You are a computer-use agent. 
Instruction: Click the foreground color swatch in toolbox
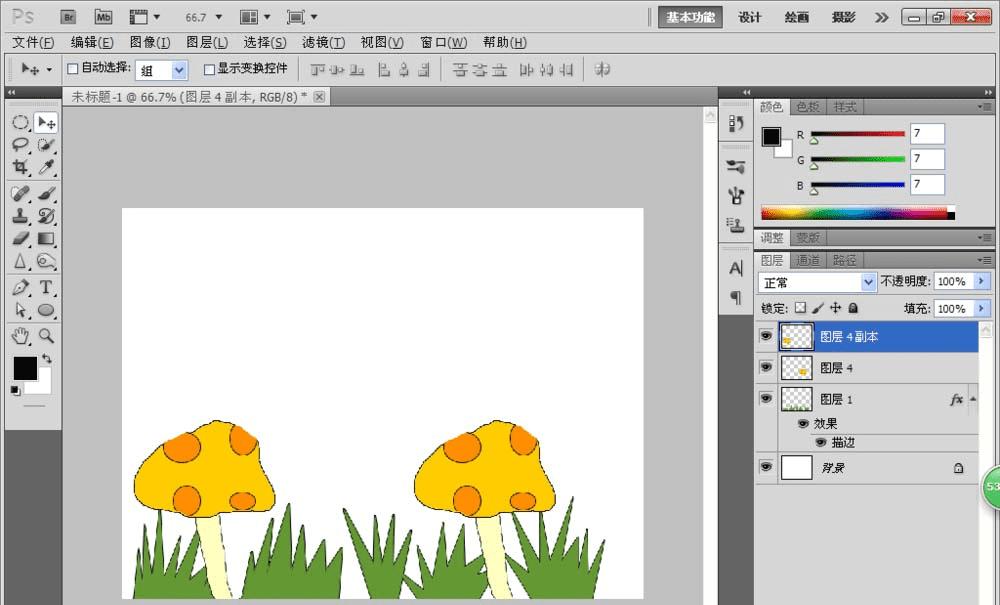click(24, 368)
